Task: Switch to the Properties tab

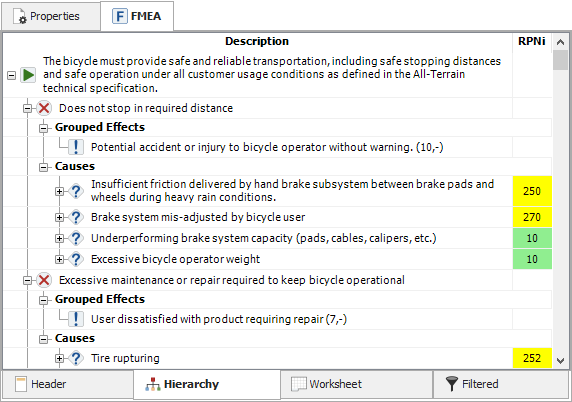Action: 51,16
